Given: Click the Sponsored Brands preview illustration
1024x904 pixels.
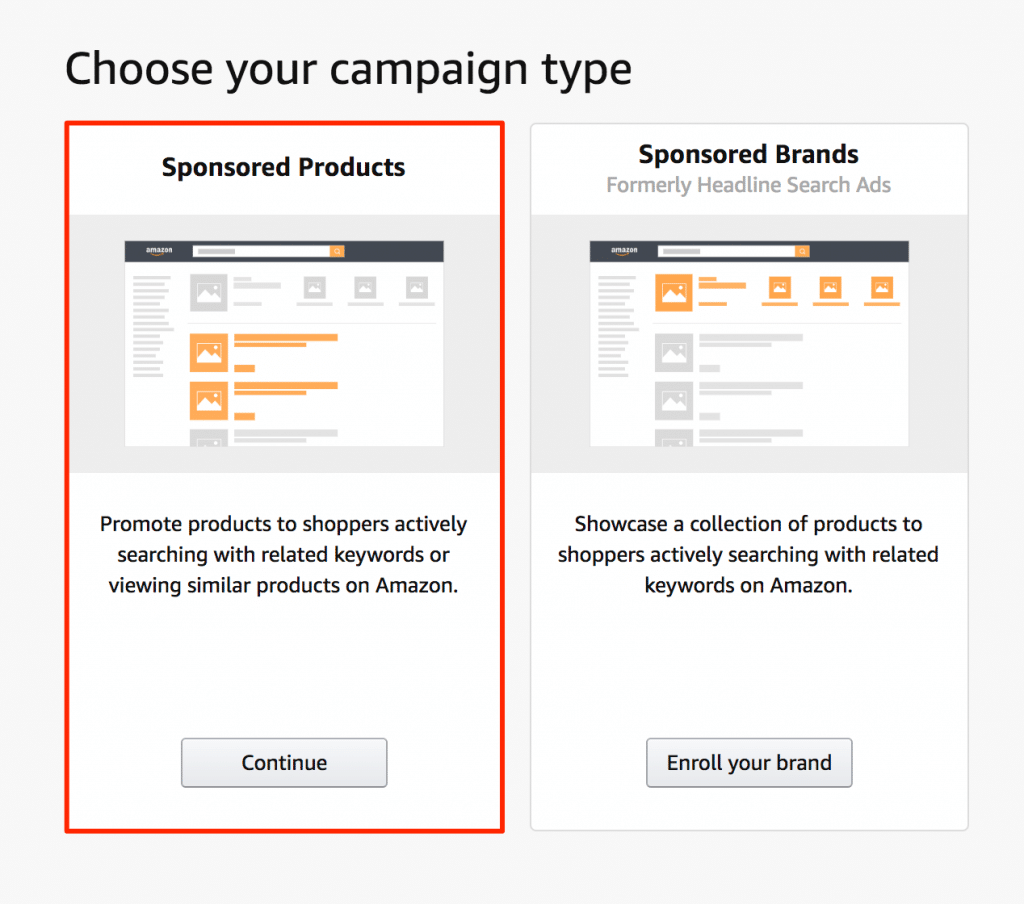Looking at the screenshot, I should coord(749,343).
